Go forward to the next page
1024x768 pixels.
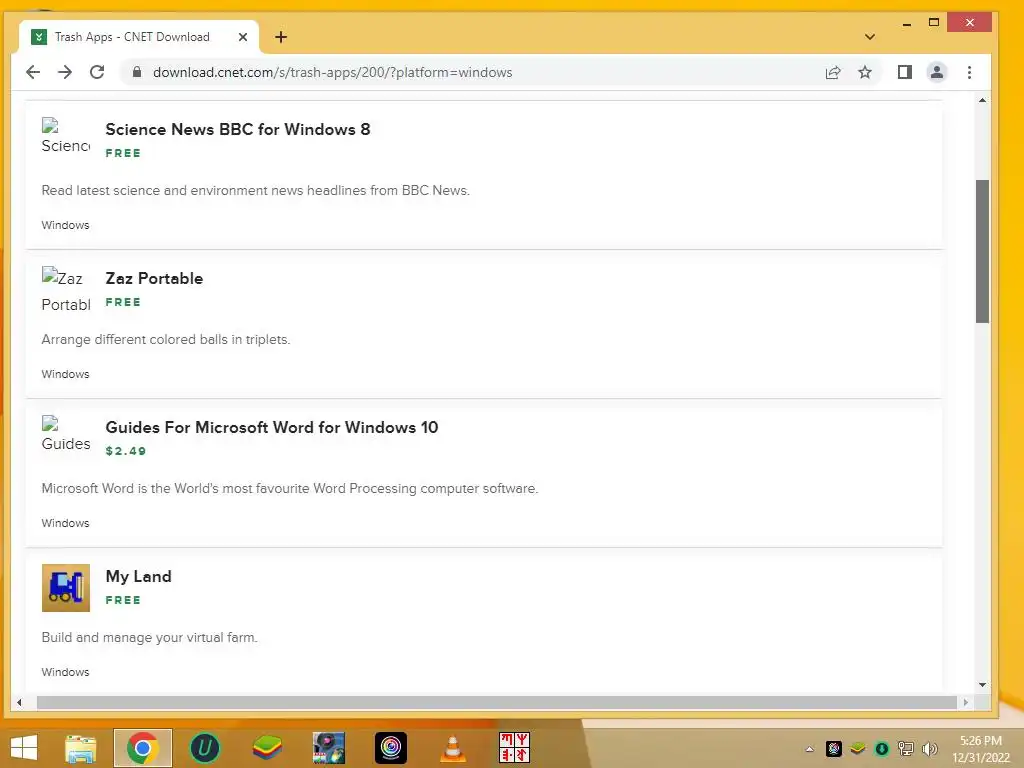(65, 72)
